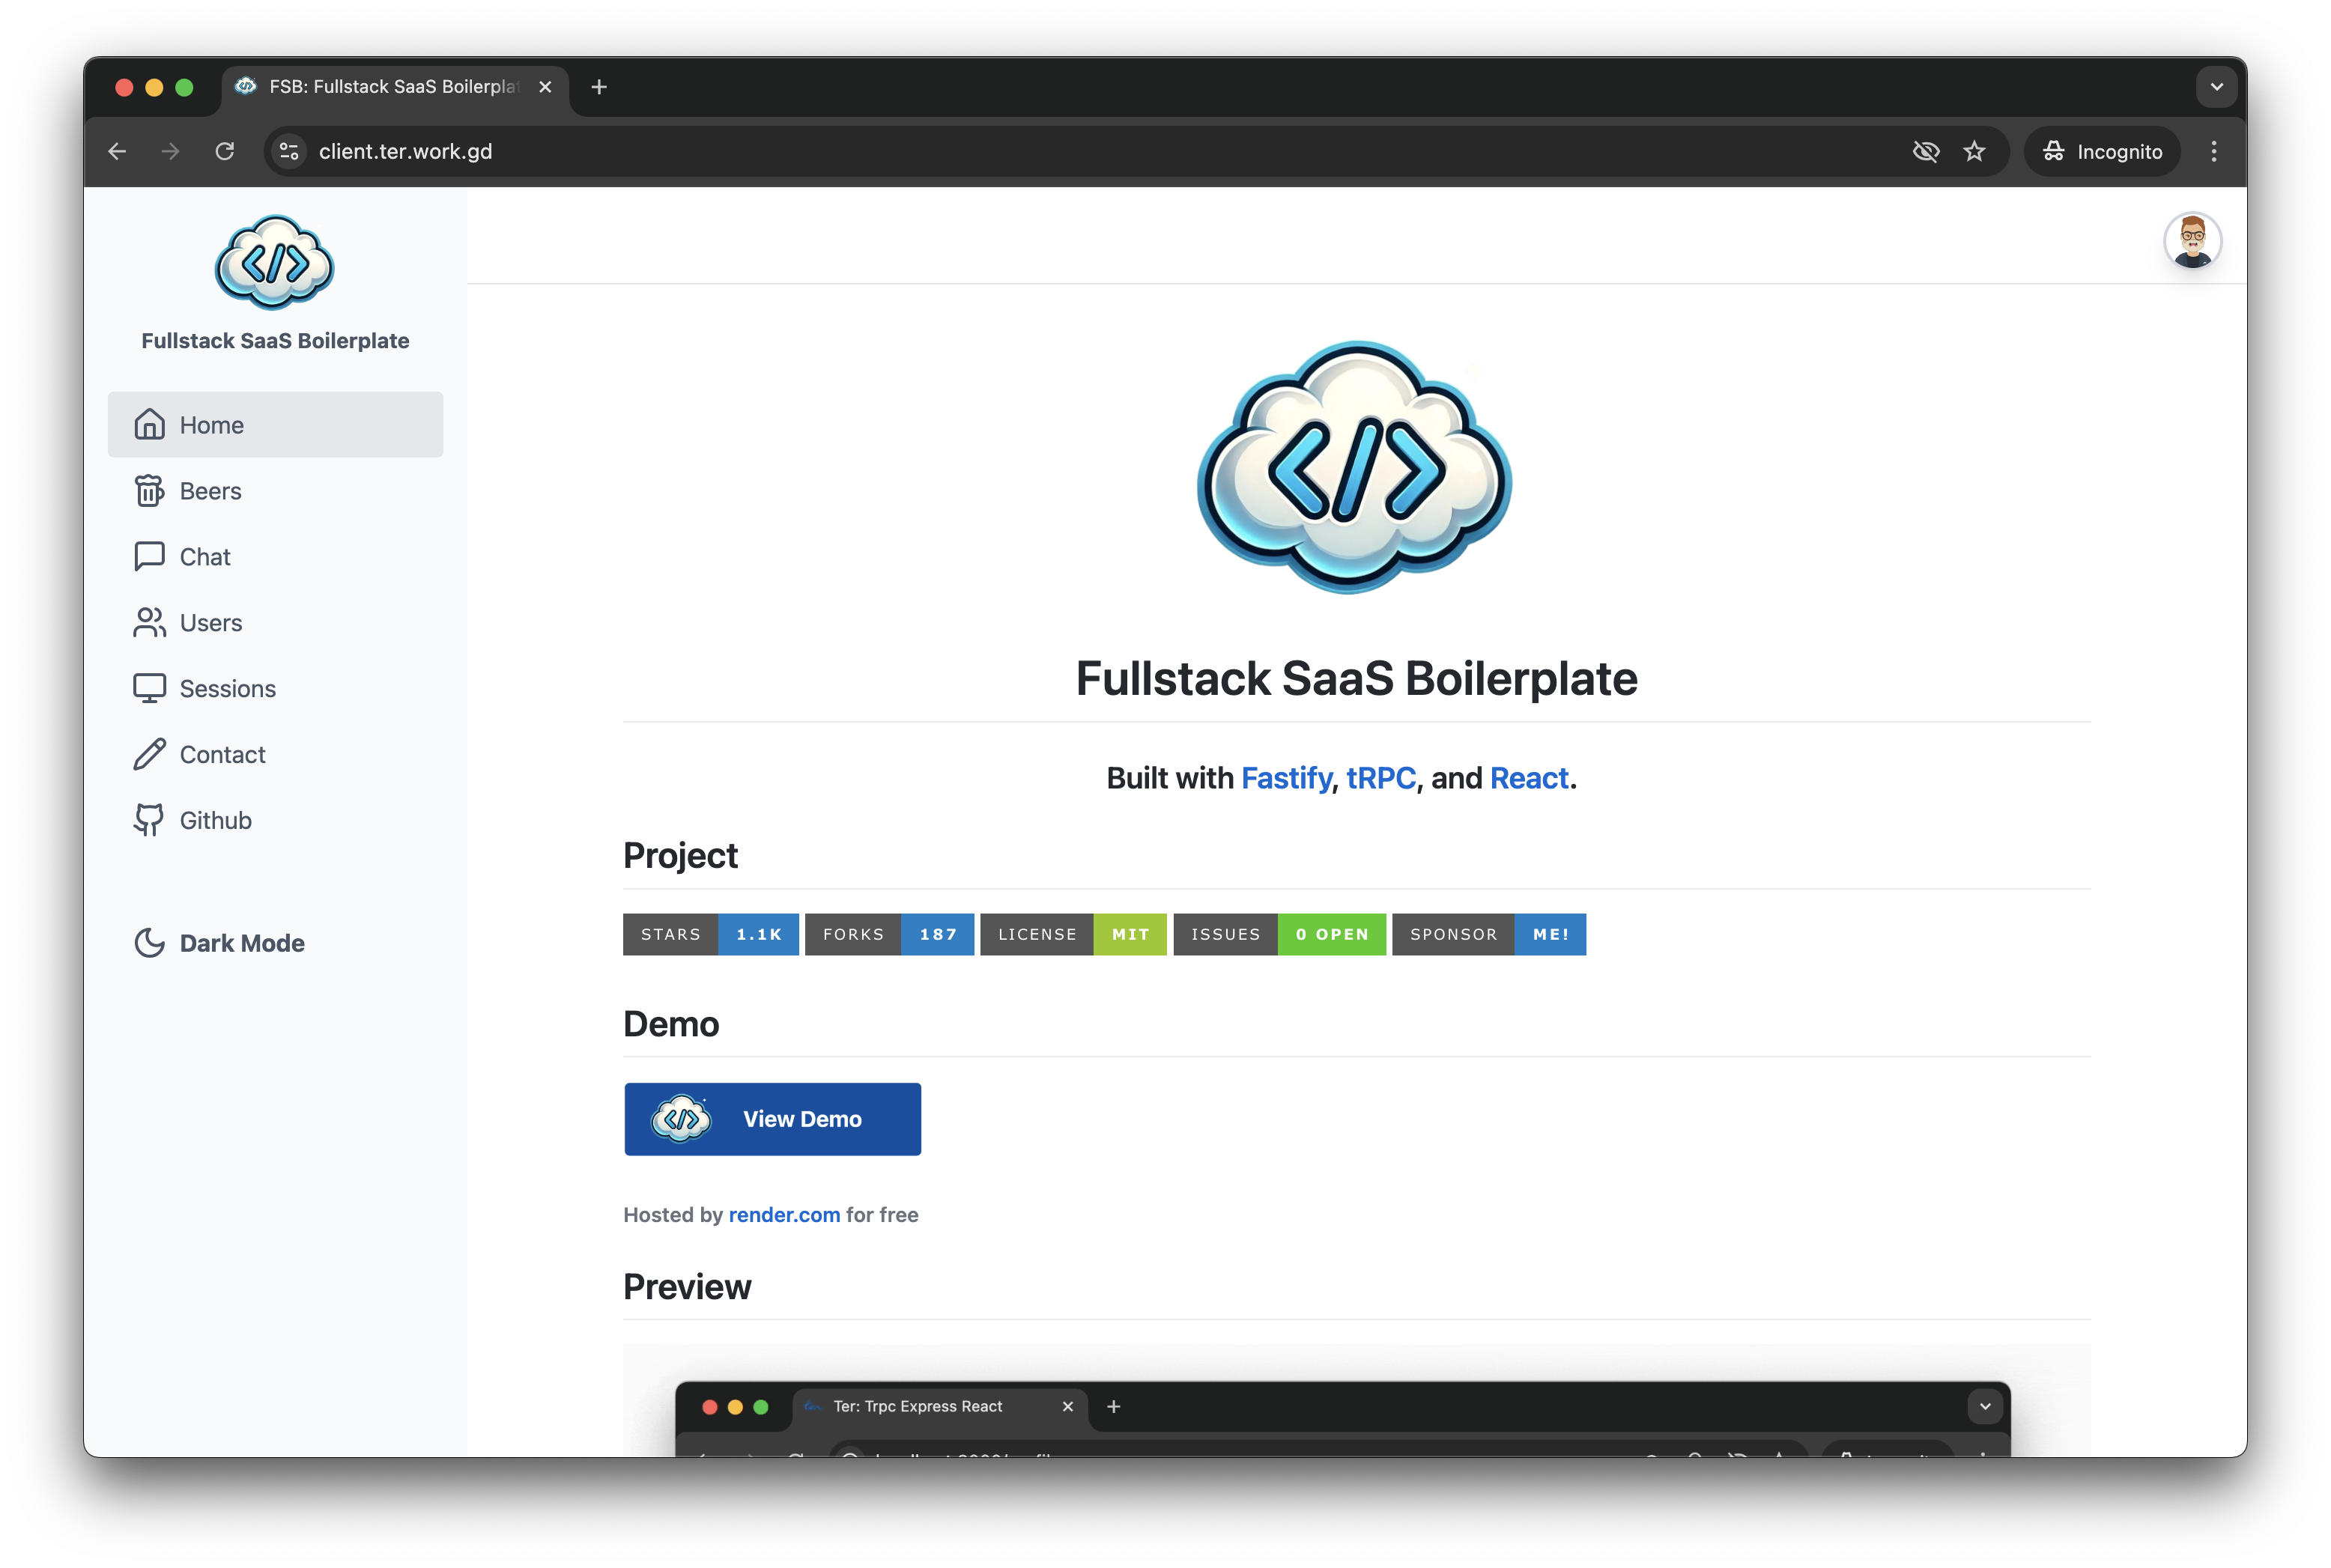Close the FSB Fullstack SaaS Boilerplate tab

point(545,87)
